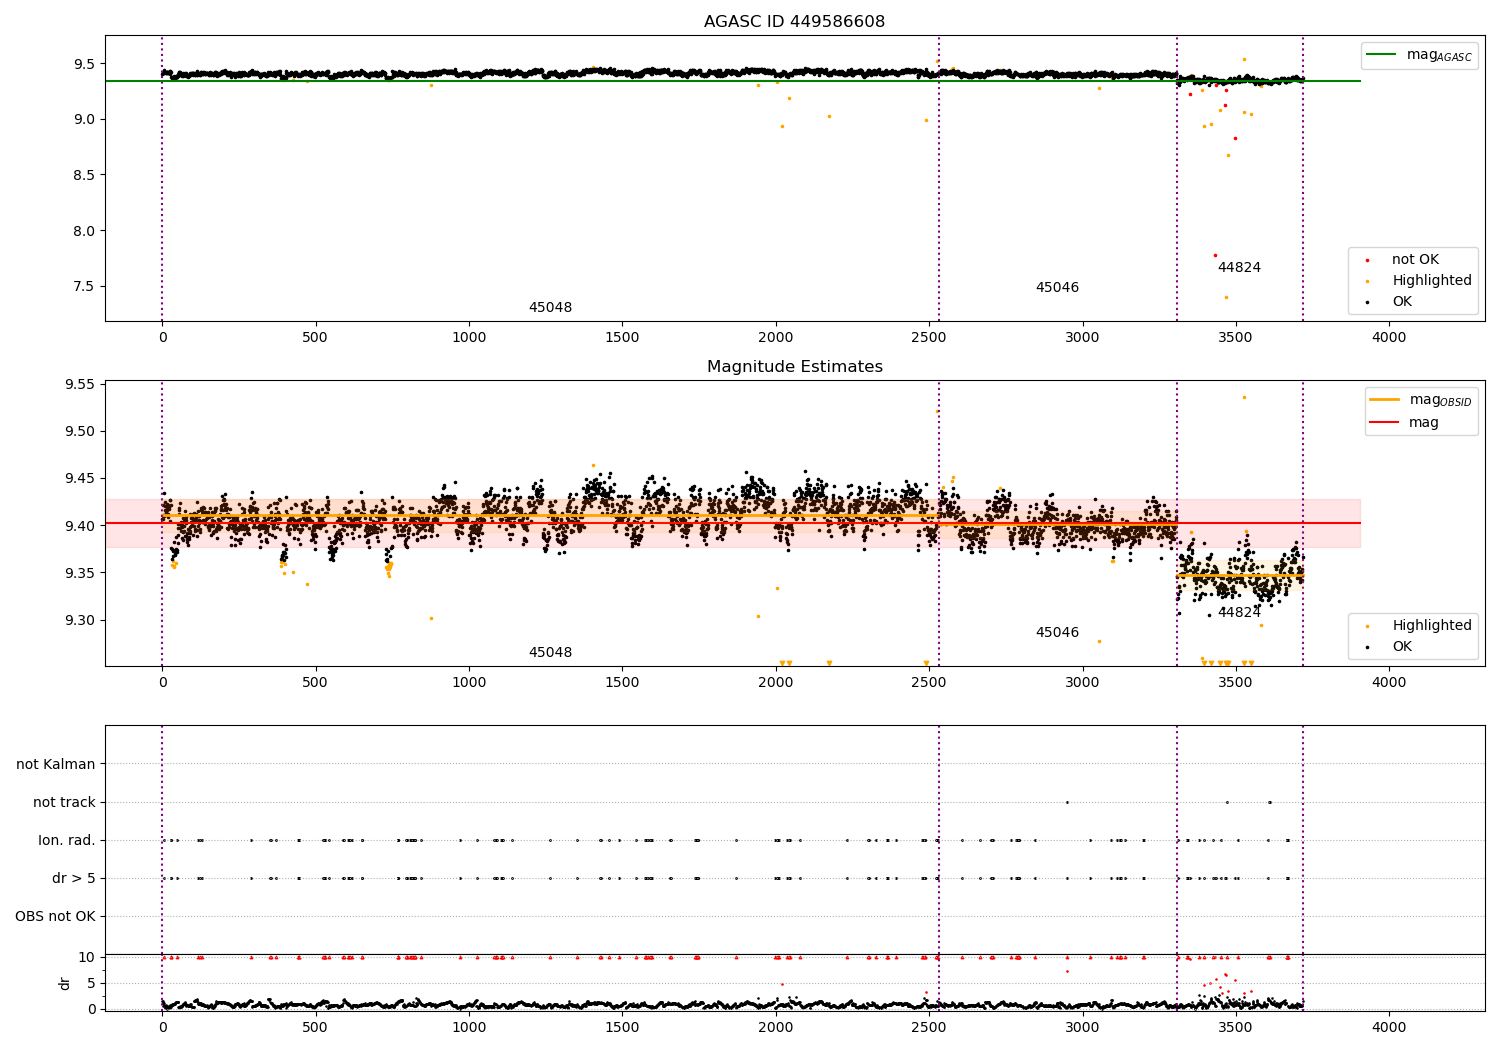Click the 'dr' y-axis label
Screen dimensions: 1500x1050
click(x=65, y=983)
